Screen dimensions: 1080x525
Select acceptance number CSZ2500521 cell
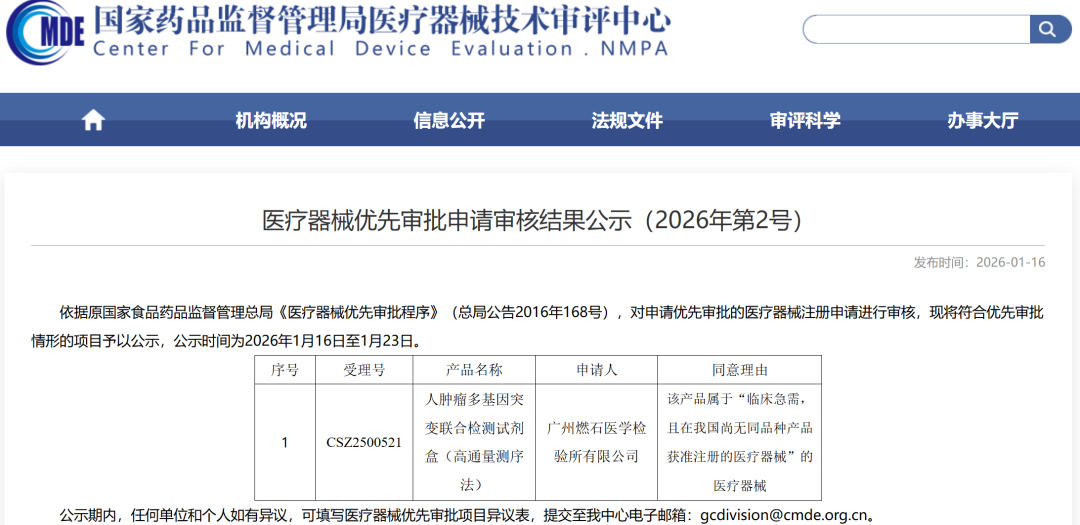pos(364,442)
